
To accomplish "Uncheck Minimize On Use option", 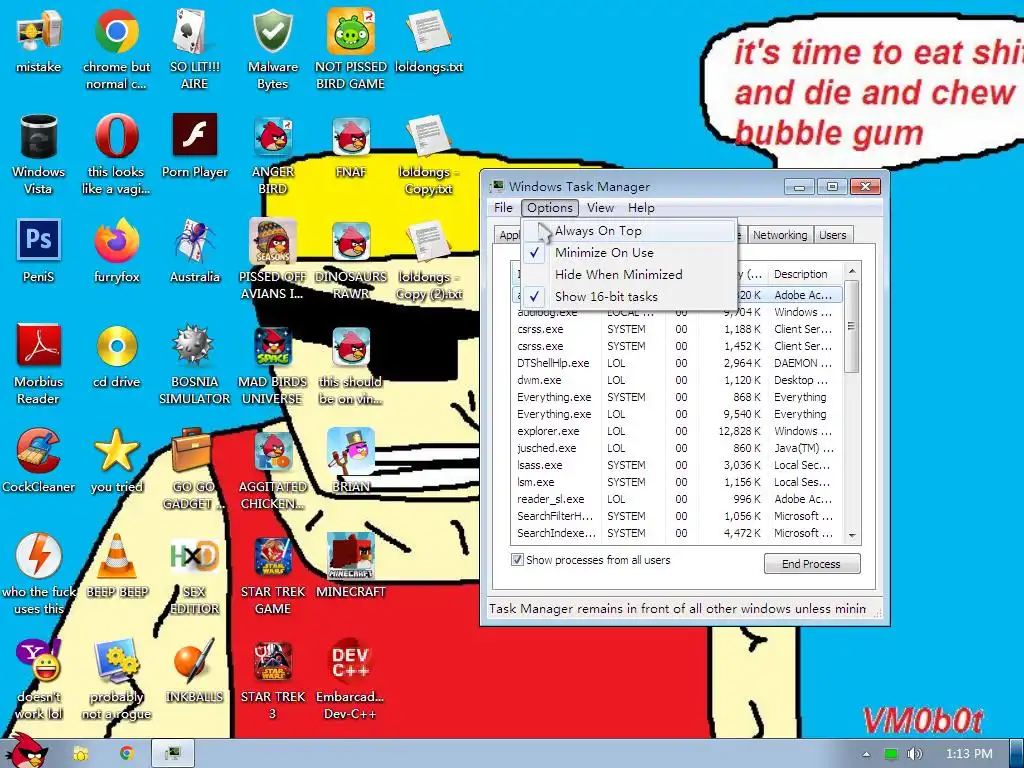I will 630,253.
